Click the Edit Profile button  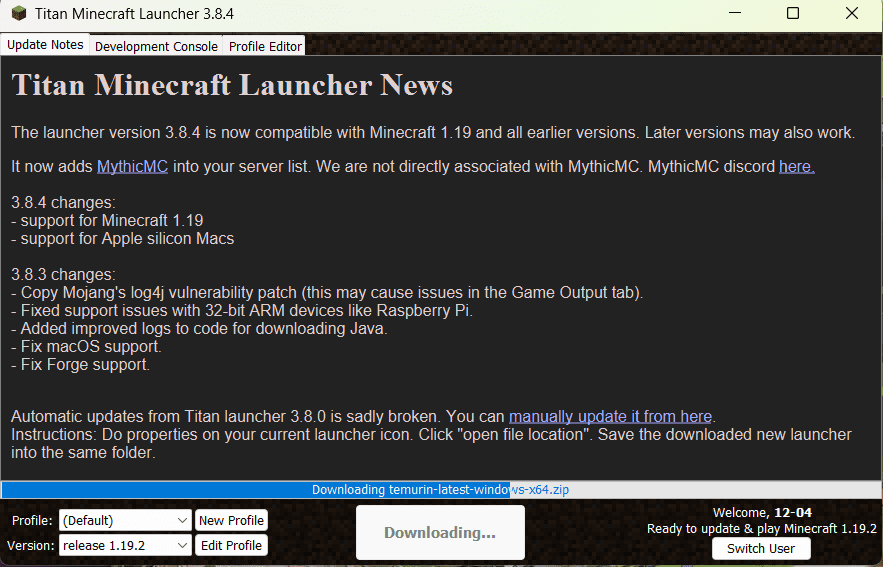[x=231, y=546]
